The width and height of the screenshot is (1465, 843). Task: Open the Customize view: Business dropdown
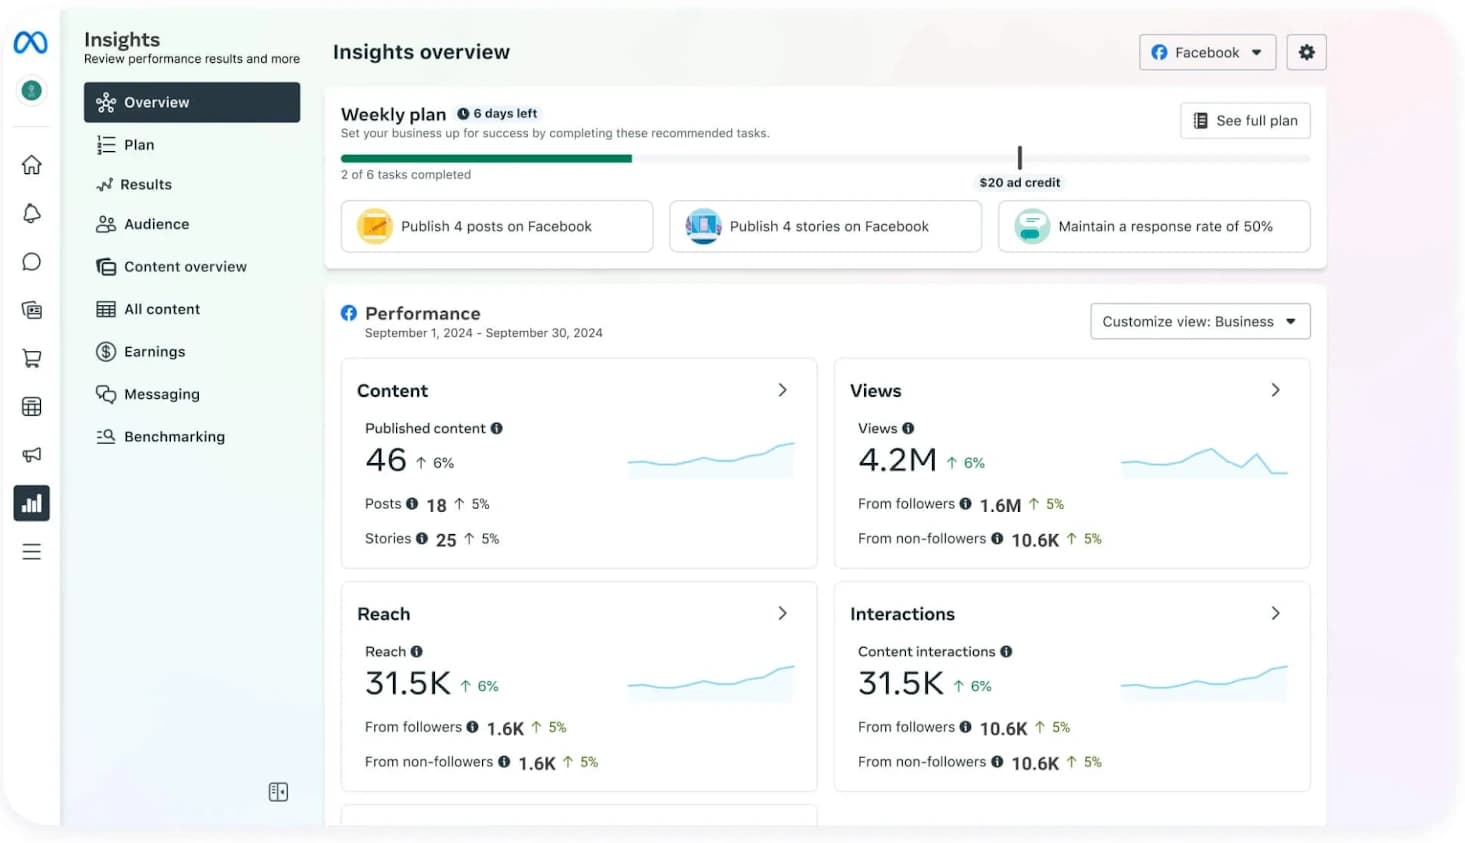pos(1199,321)
